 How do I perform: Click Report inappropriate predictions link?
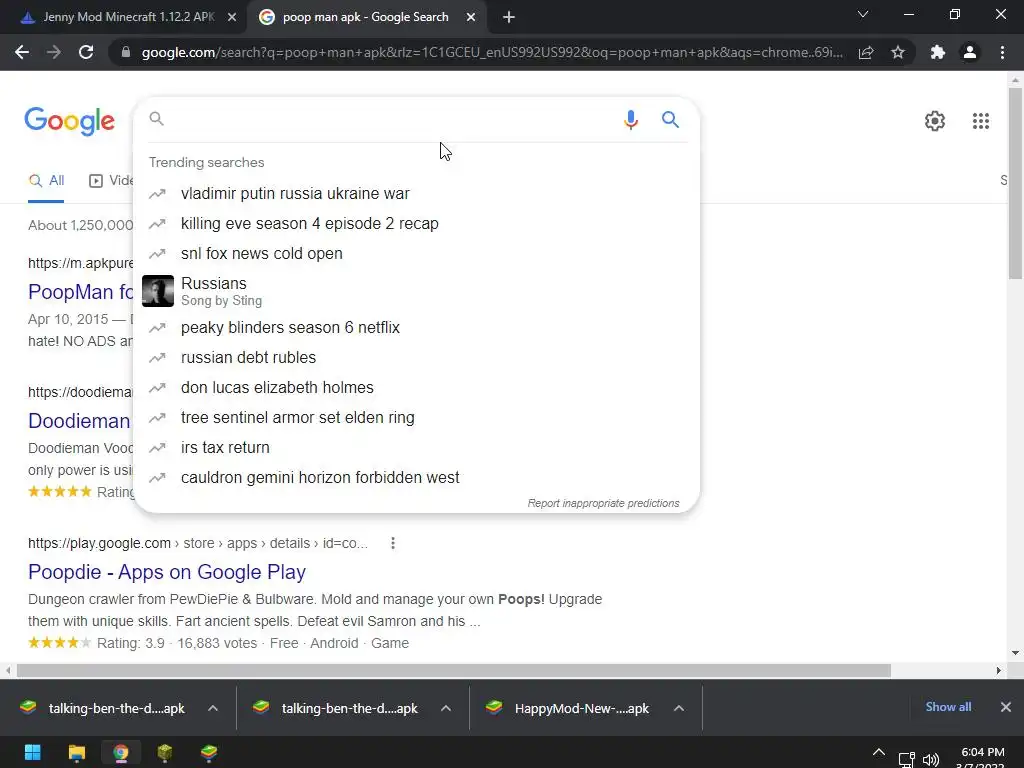[603, 504]
